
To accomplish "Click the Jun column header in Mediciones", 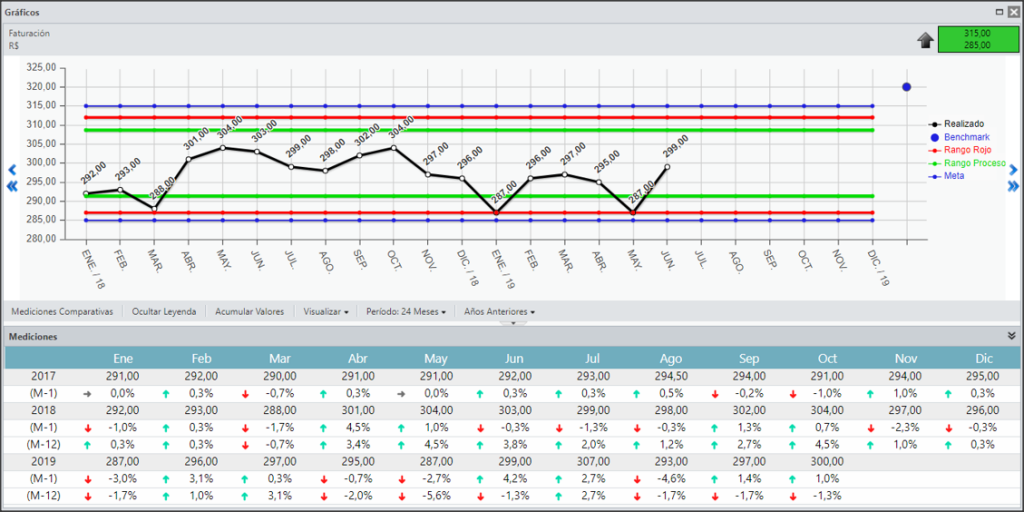I will tap(513, 359).
